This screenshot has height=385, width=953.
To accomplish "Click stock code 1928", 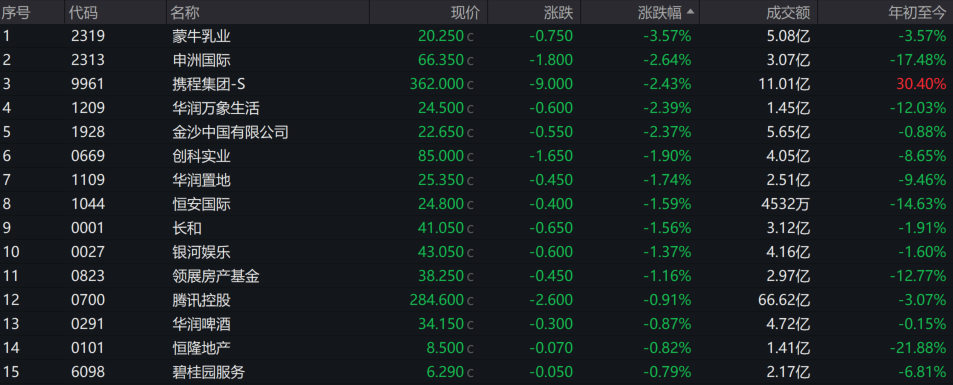I will [87, 132].
